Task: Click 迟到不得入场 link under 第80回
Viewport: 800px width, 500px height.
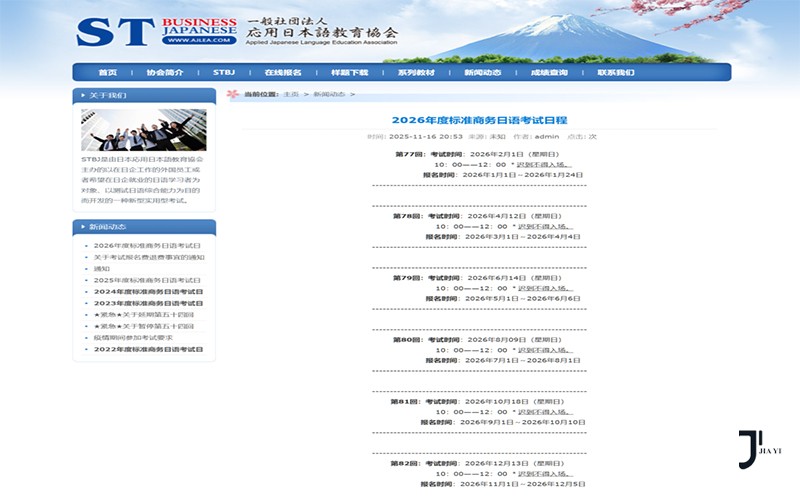Action: click(545, 350)
